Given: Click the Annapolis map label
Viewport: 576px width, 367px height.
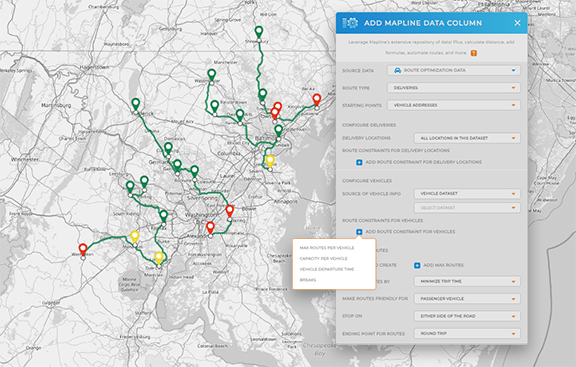Looking at the screenshot, I should (x=286, y=202).
